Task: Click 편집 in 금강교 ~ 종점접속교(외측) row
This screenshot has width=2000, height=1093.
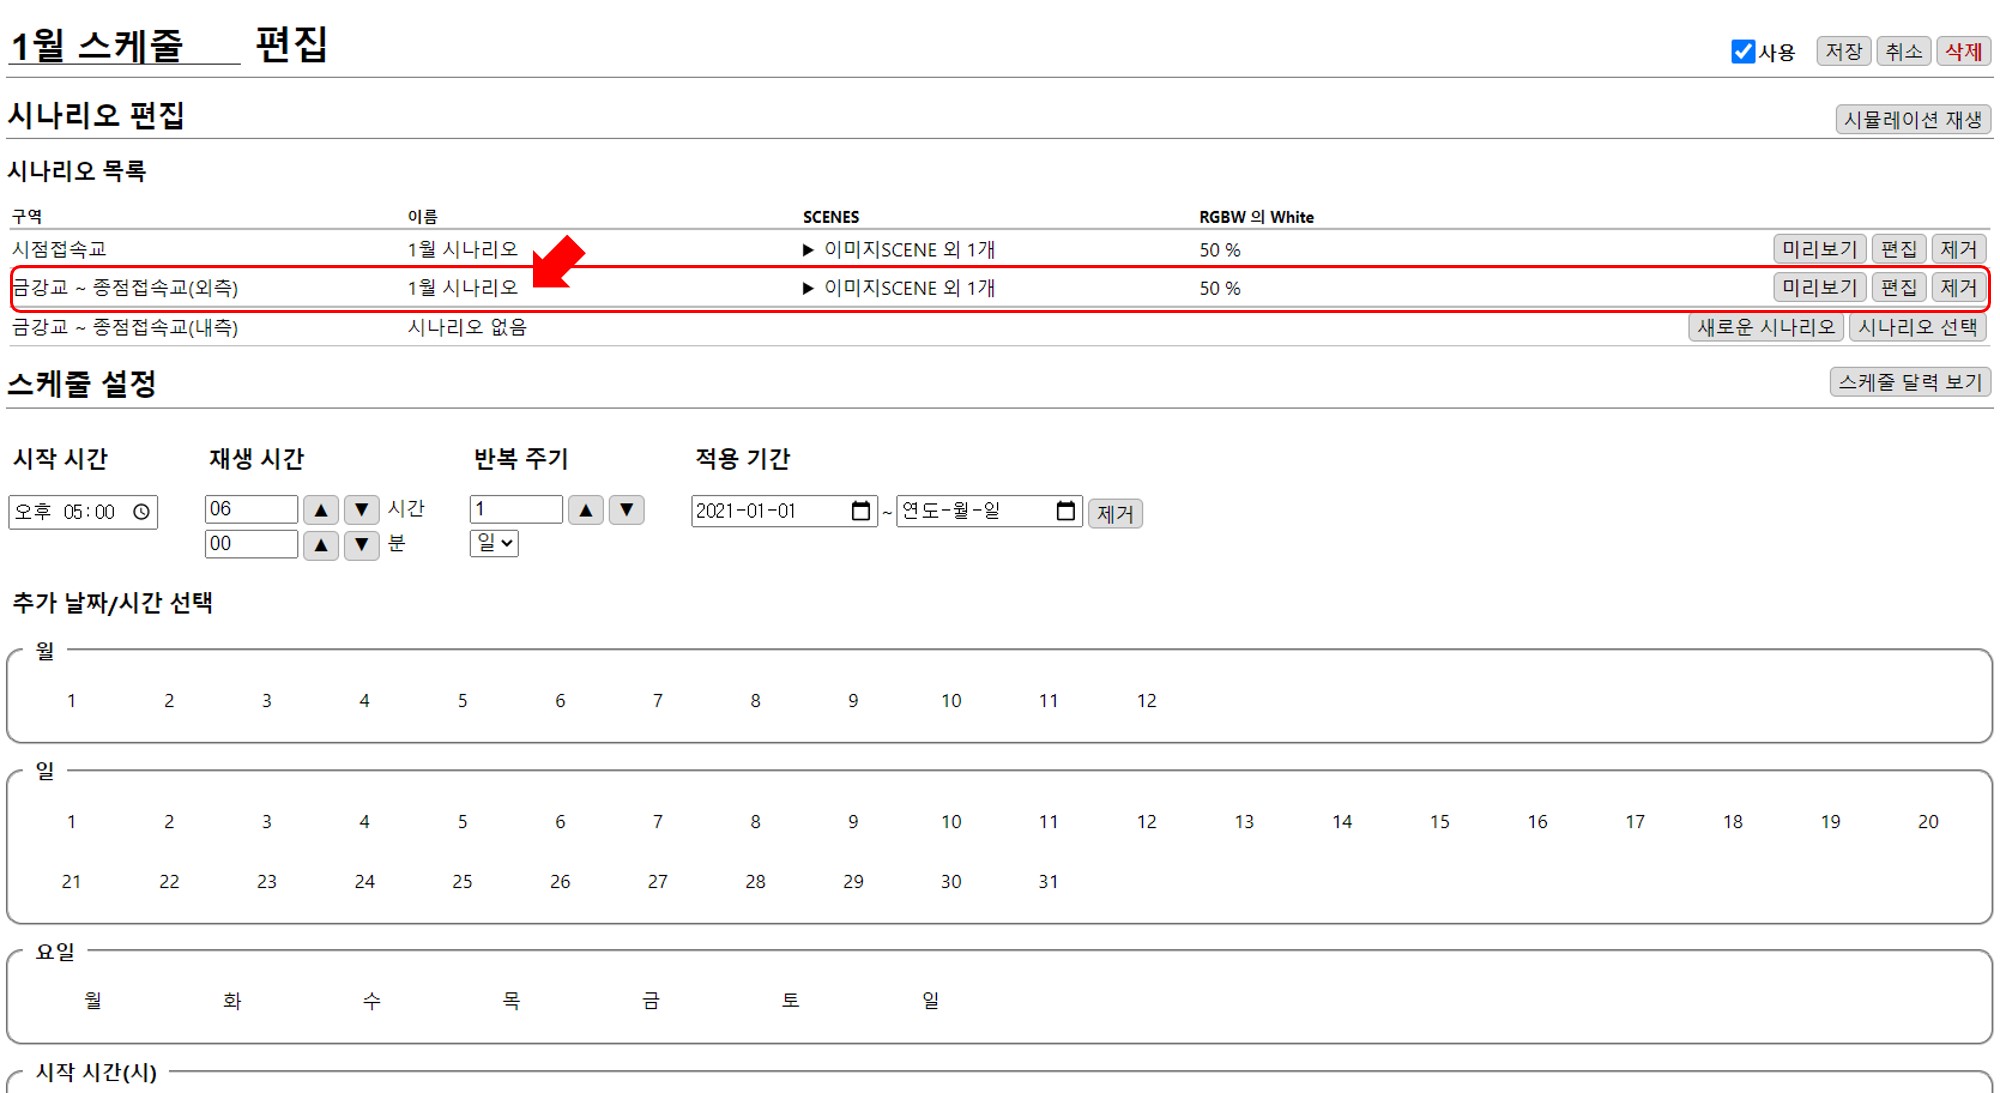Action: pyautogui.click(x=1898, y=288)
